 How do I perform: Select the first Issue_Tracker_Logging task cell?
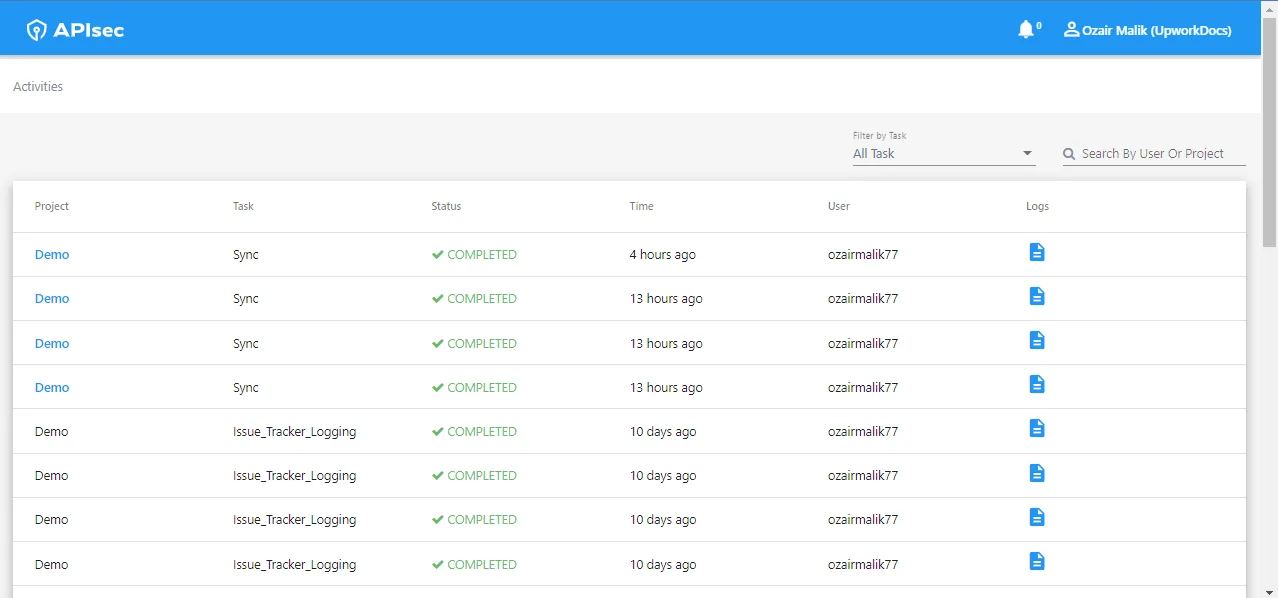coord(295,432)
